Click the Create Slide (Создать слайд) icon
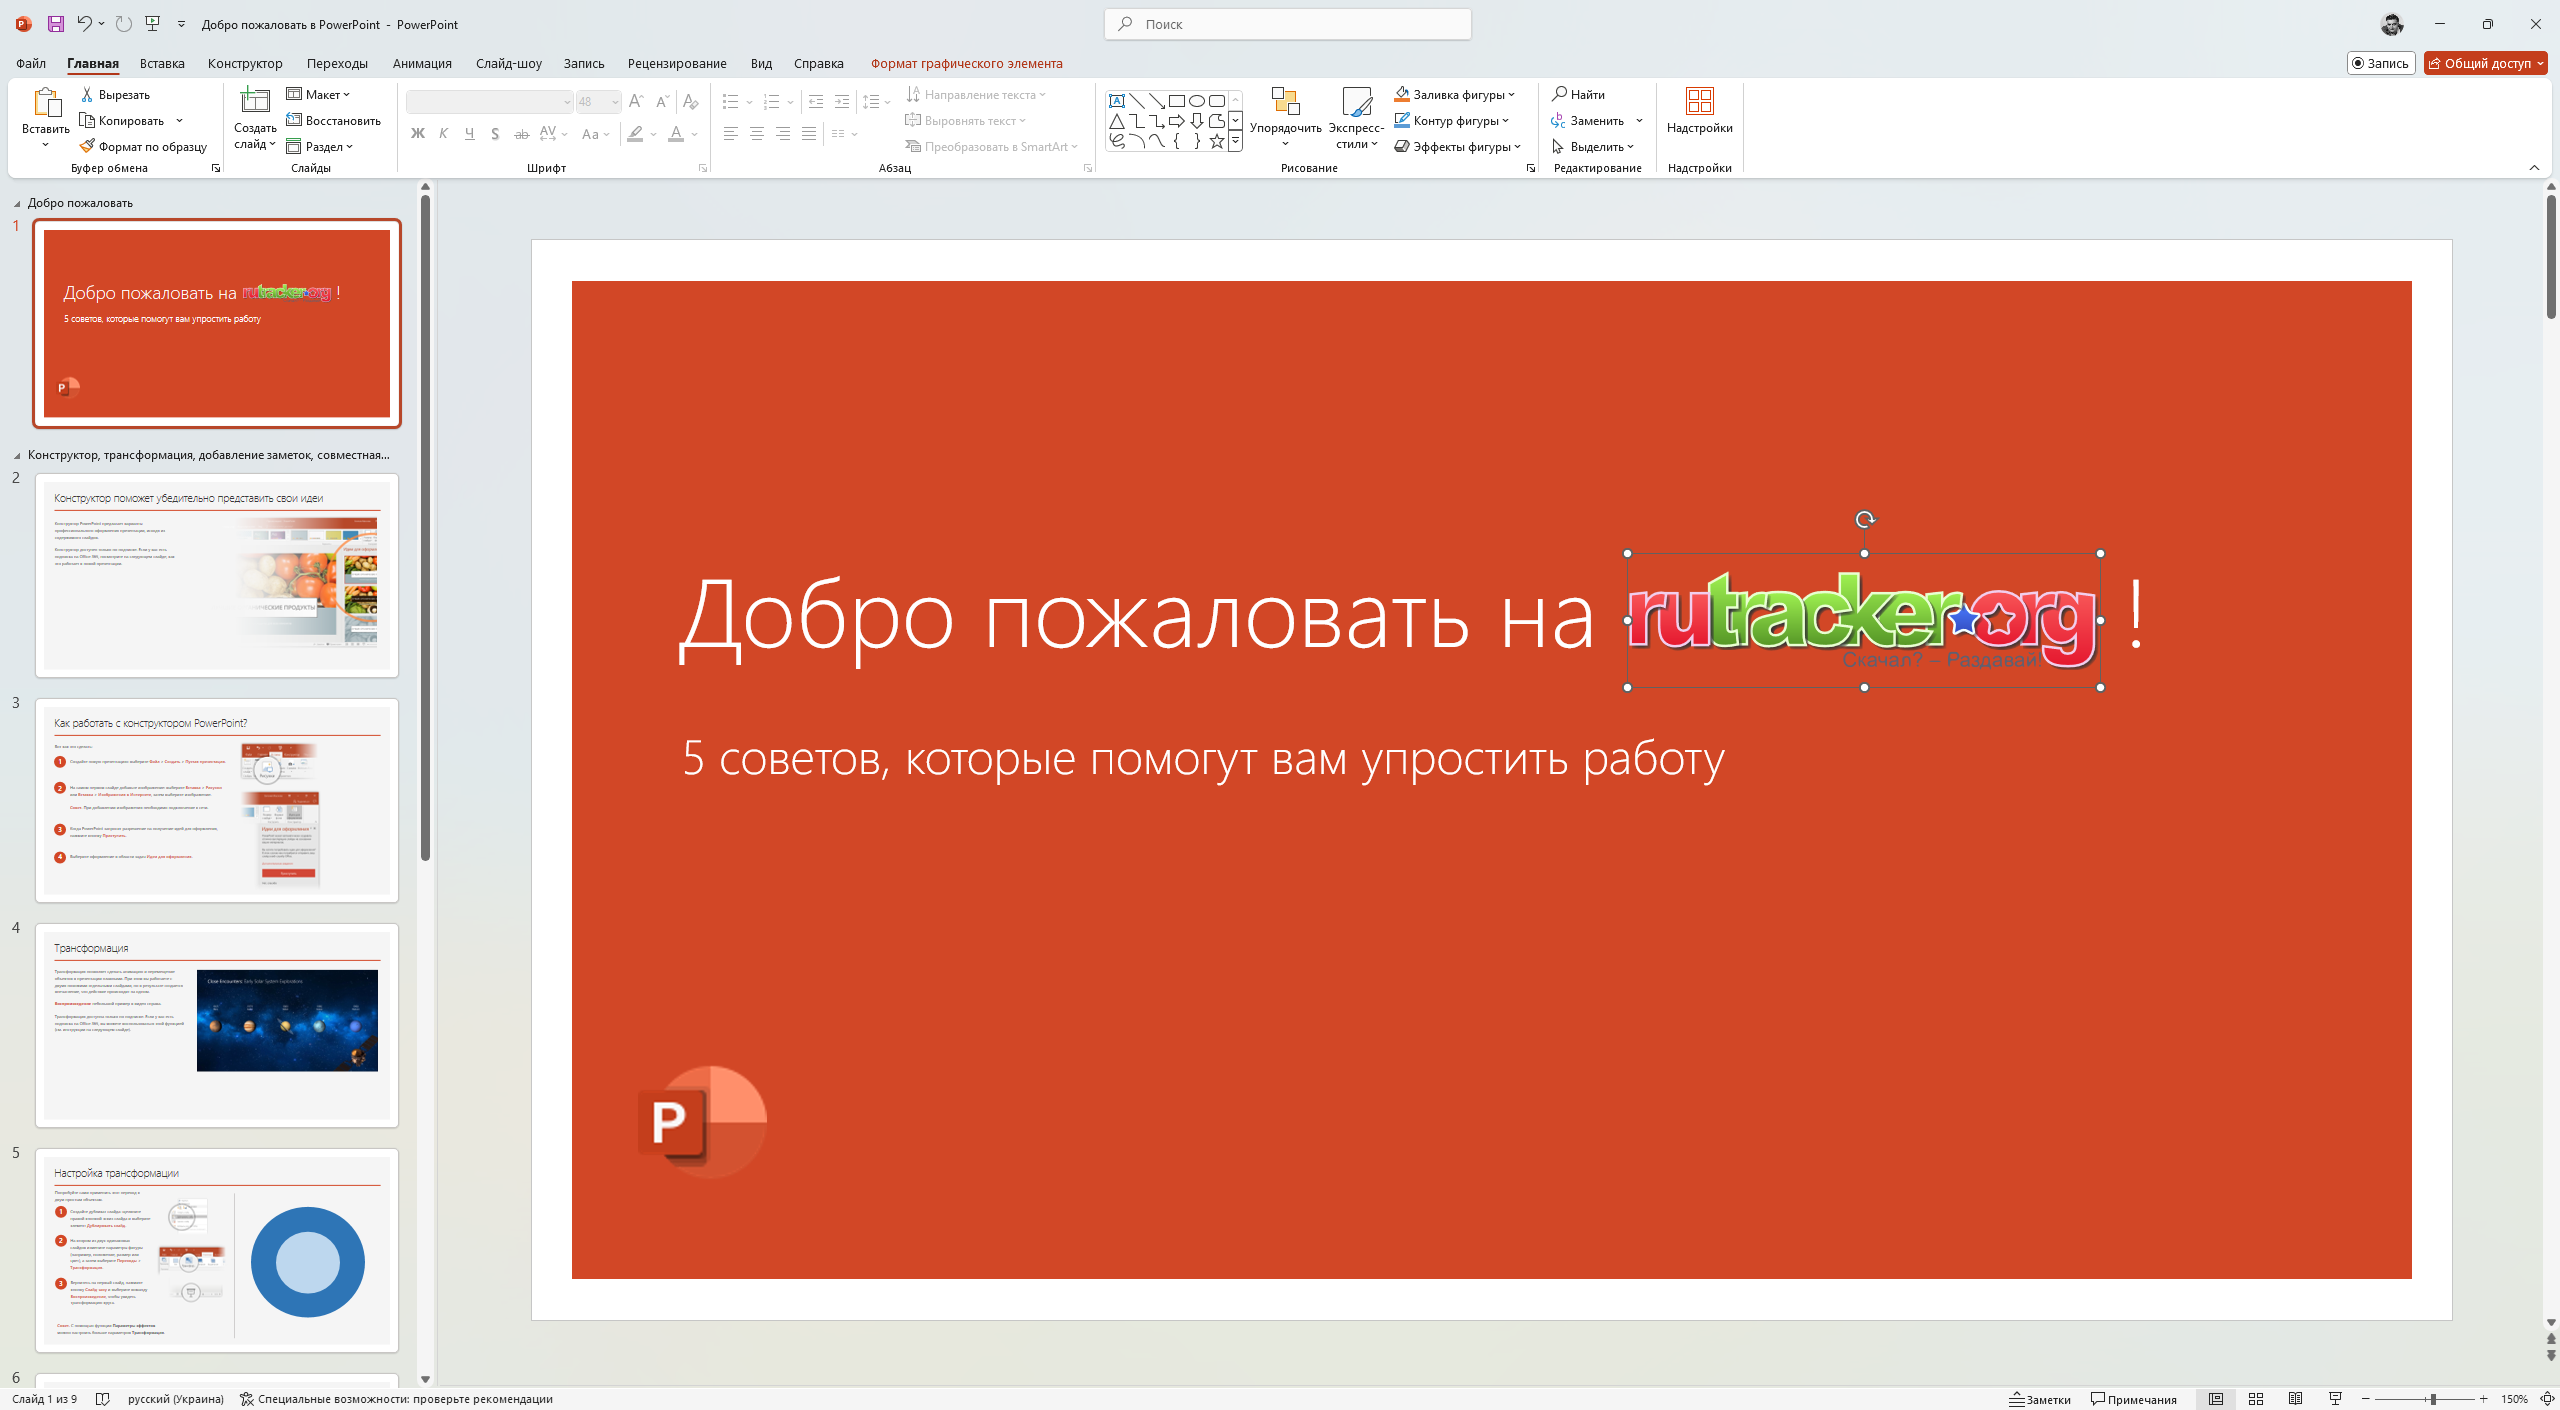The width and height of the screenshot is (2560, 1410). click(255, 102)
